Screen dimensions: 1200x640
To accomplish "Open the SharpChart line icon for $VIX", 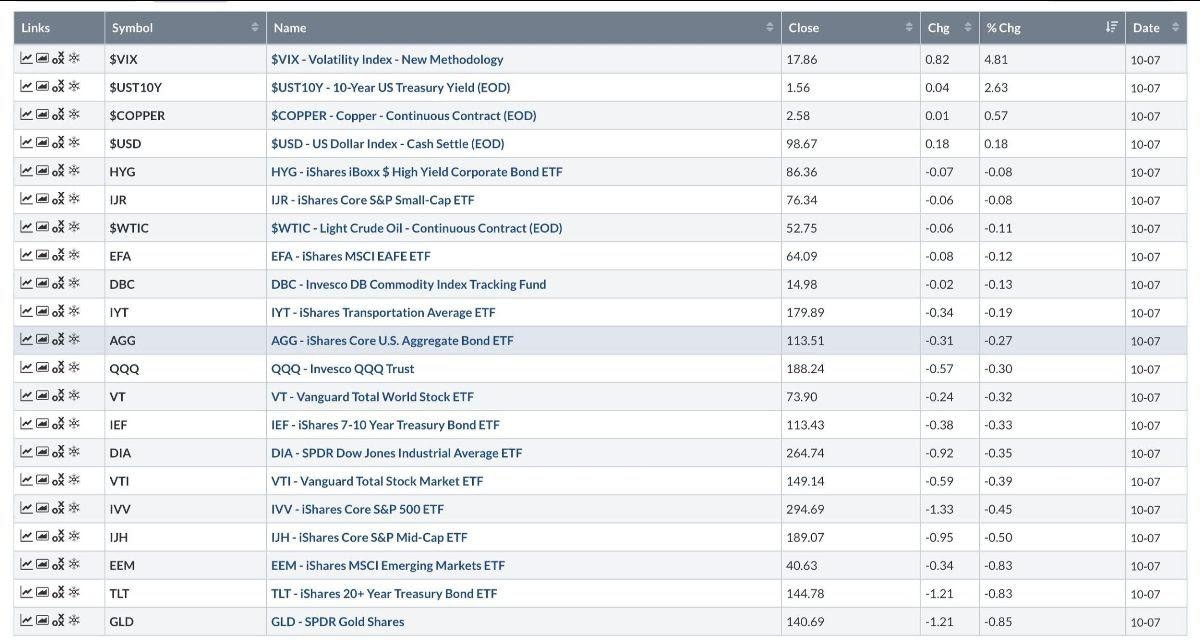I will click(26, 59).
